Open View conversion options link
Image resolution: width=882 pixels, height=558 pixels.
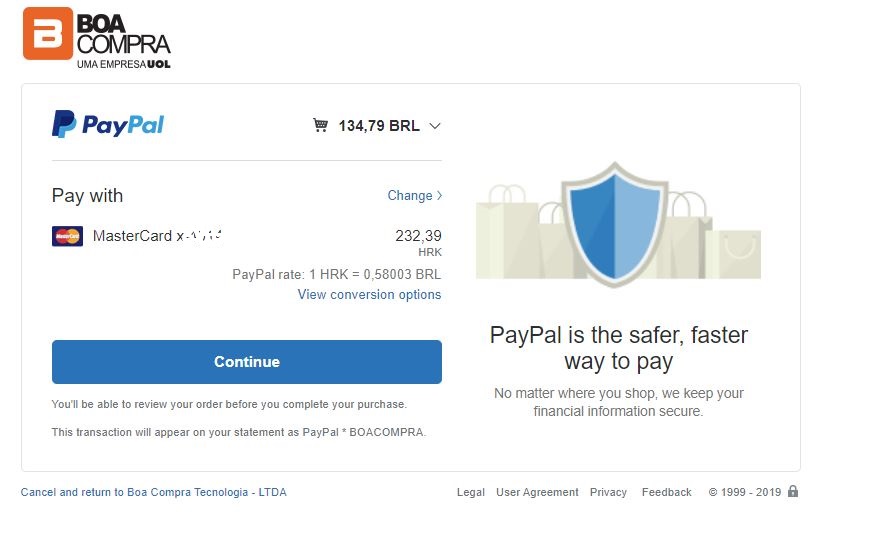click(369, 295)
